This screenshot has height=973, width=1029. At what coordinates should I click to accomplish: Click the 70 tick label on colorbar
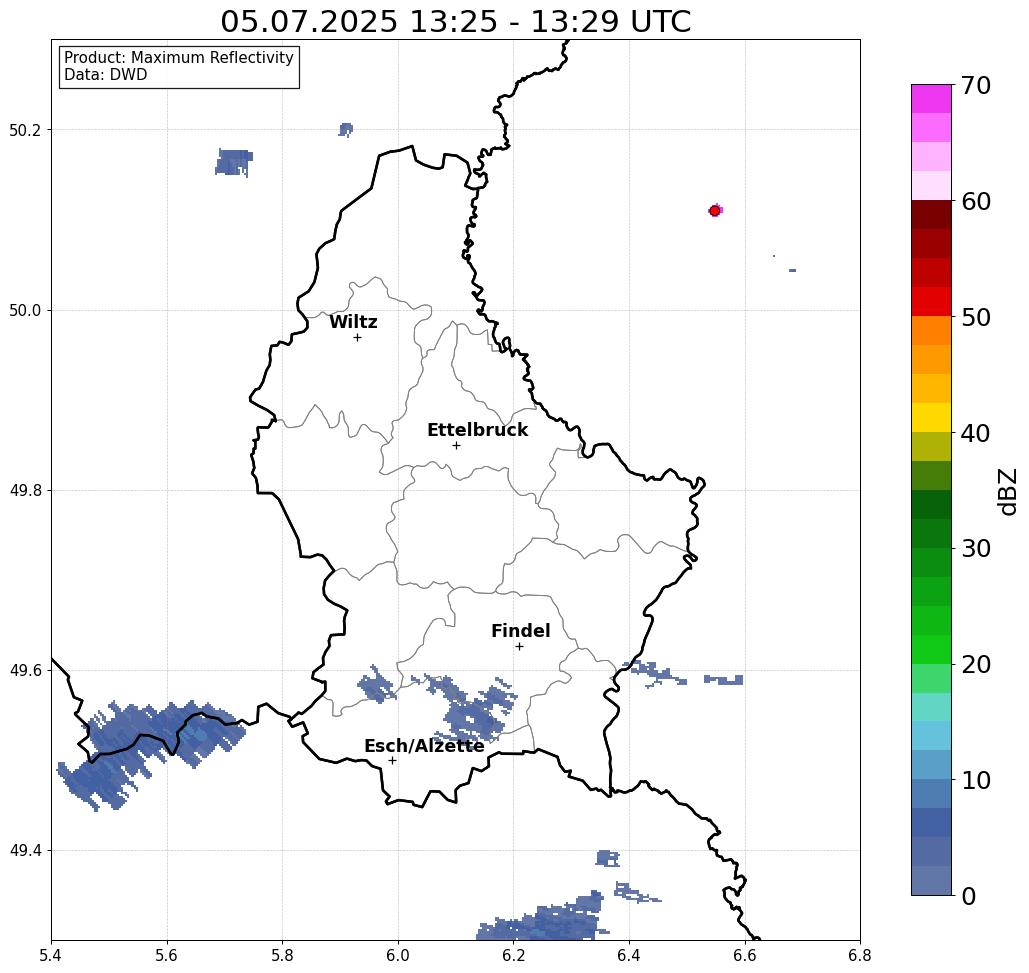pyautogui.click(x=976, y=85)
